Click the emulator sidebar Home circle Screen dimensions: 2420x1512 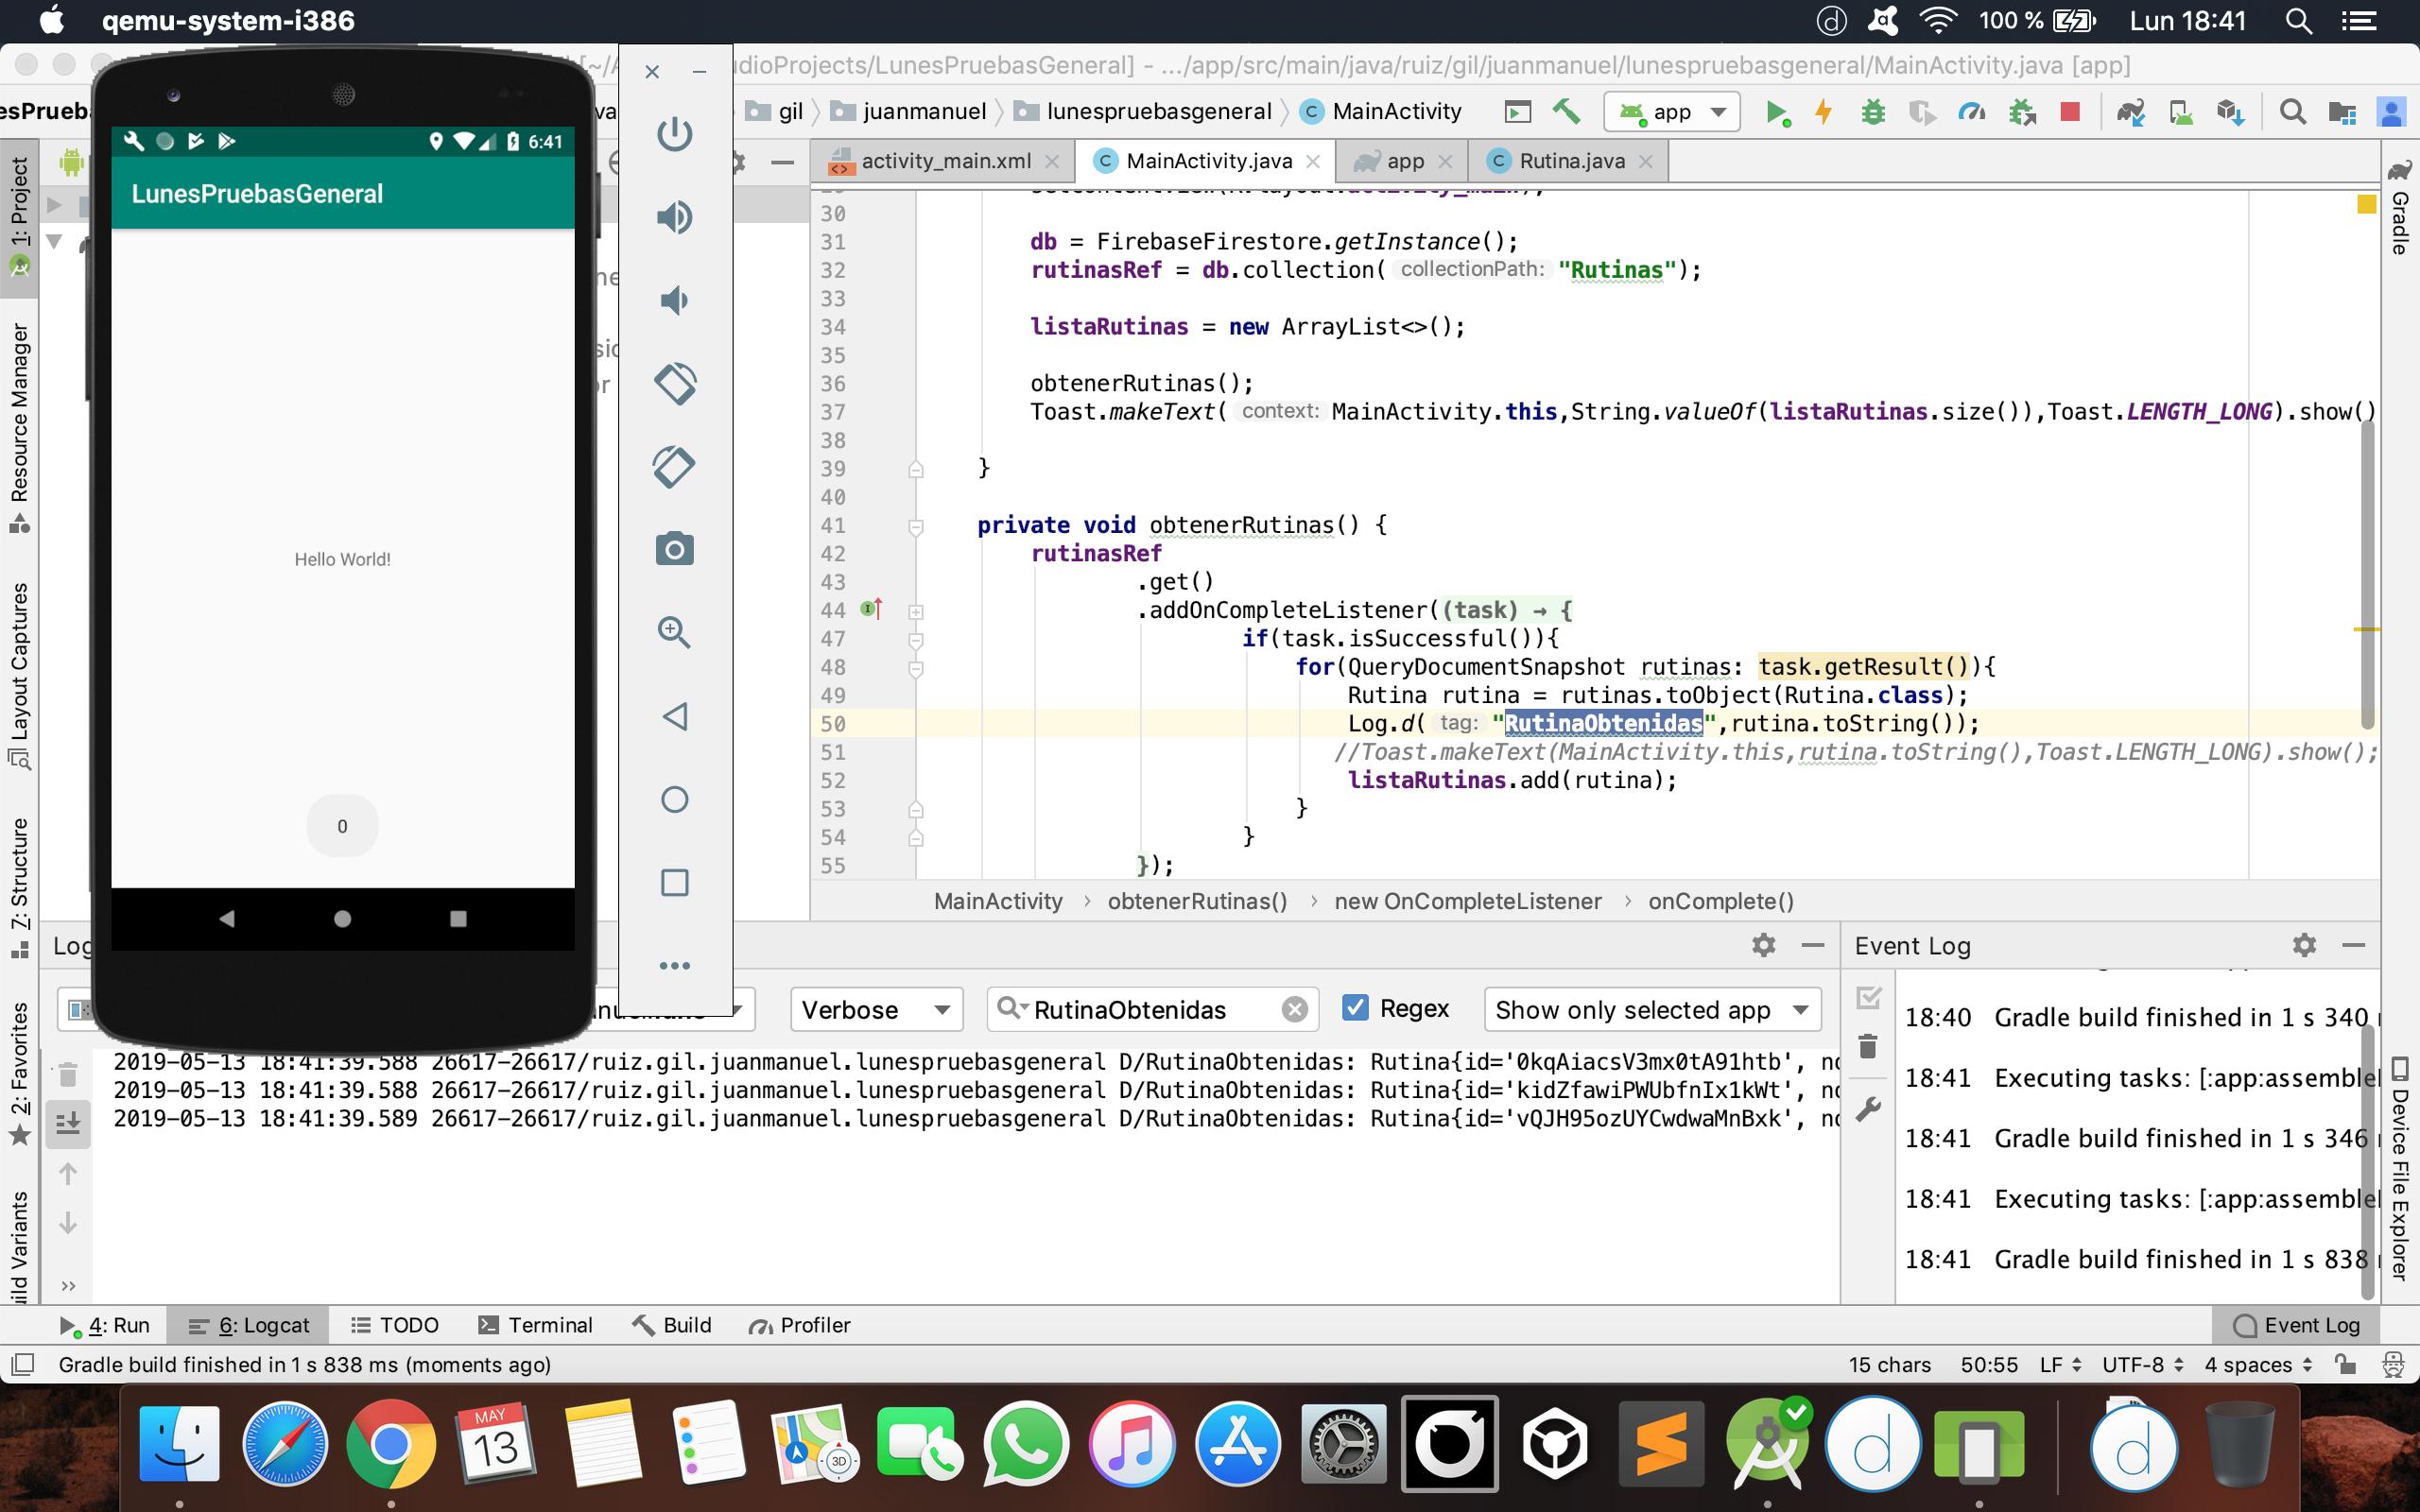pyautogui.click(x=675, y=799)
